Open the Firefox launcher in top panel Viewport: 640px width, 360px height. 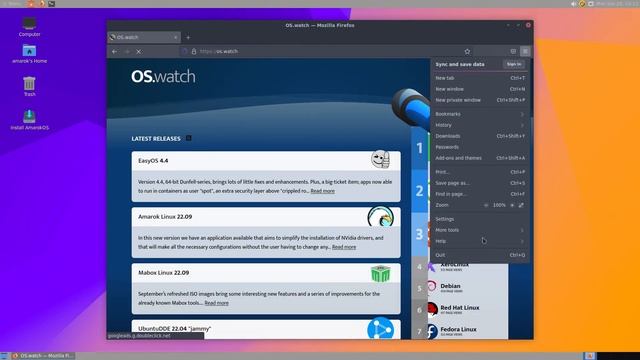point(41,4)
